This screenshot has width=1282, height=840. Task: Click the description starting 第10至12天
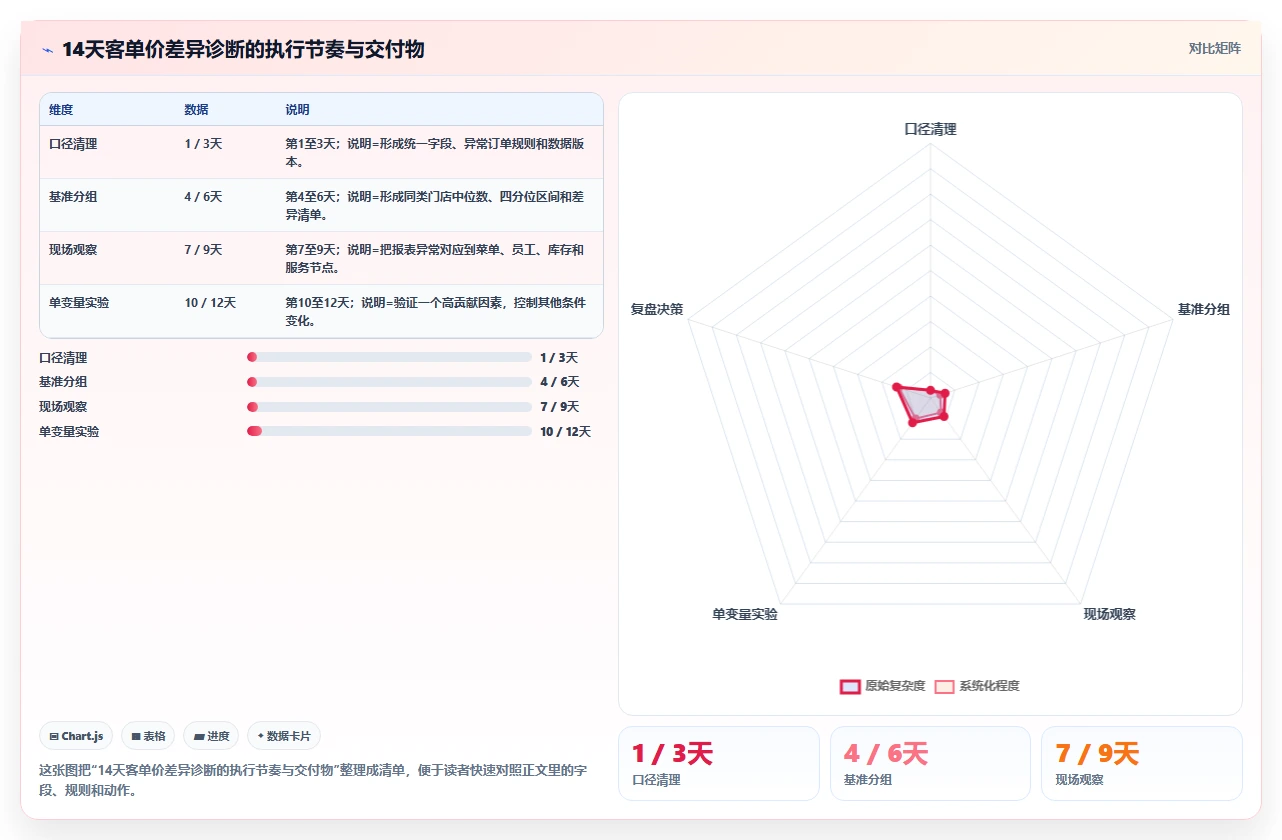pos(435,312)
